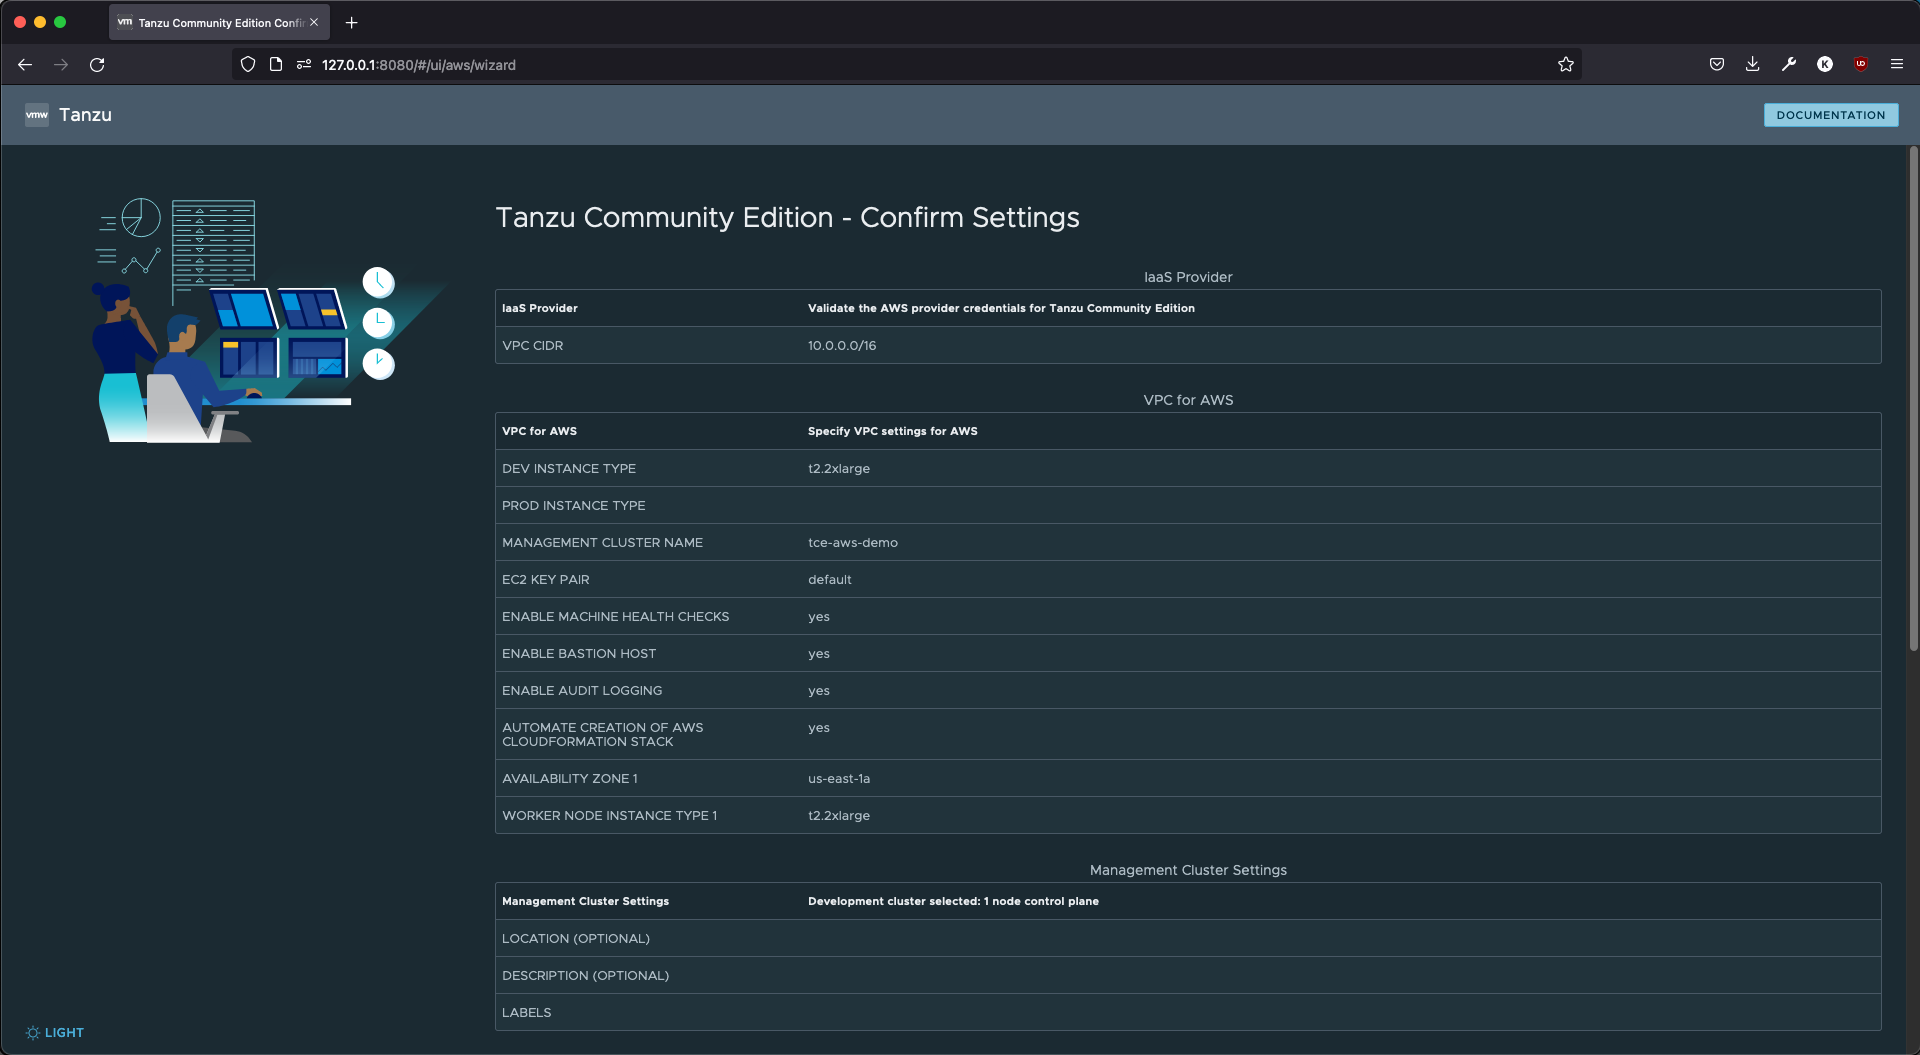Click the K account profile icon
The width and height of the screenshot is (1920, 1055).
point(1825,65)
